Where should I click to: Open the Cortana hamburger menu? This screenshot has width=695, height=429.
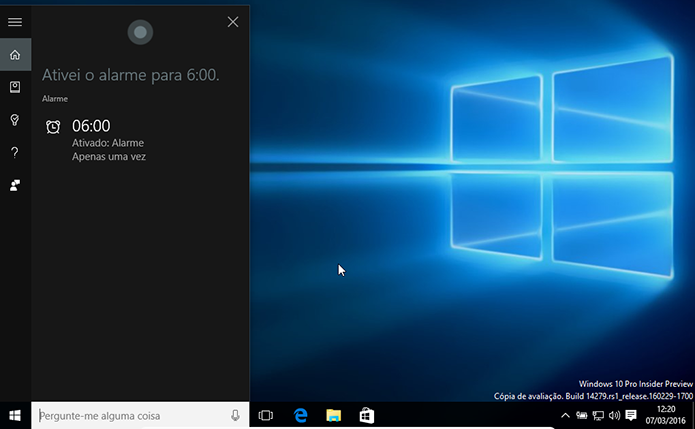15,22
